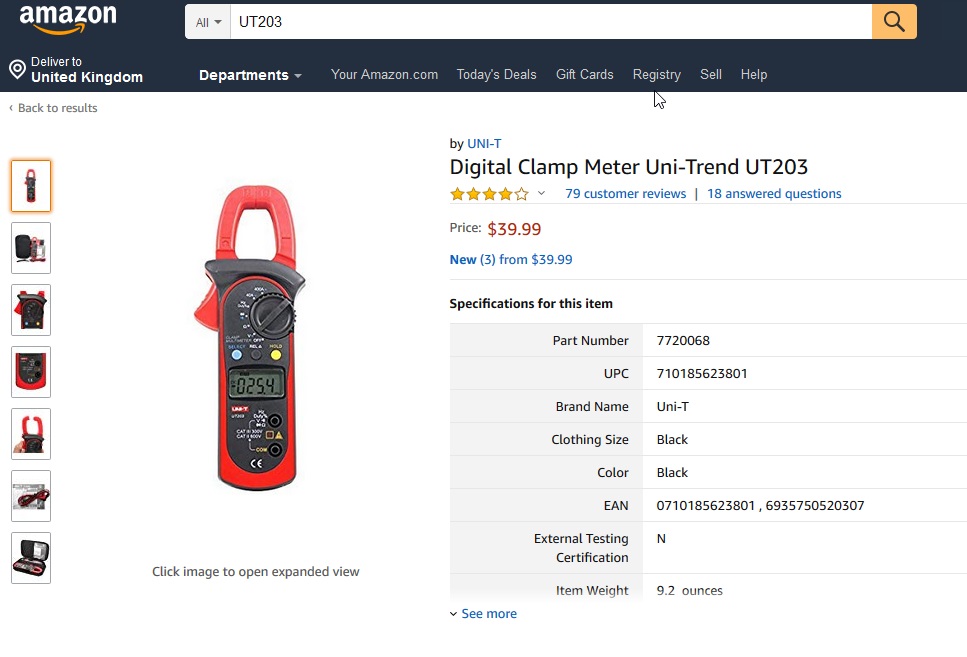
Task: Click the Amazon logo
Action: point(68,19)
